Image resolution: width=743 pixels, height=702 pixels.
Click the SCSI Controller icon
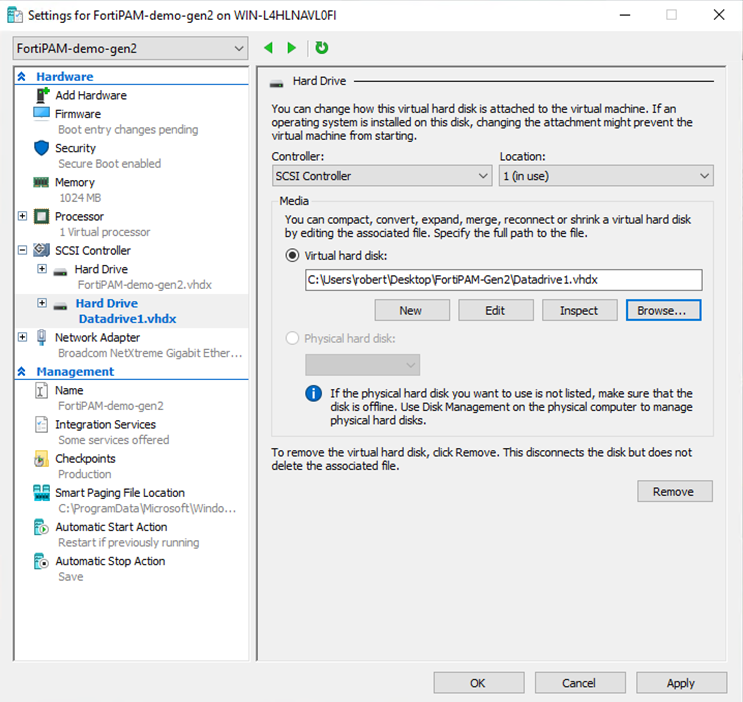coord(41,250)
